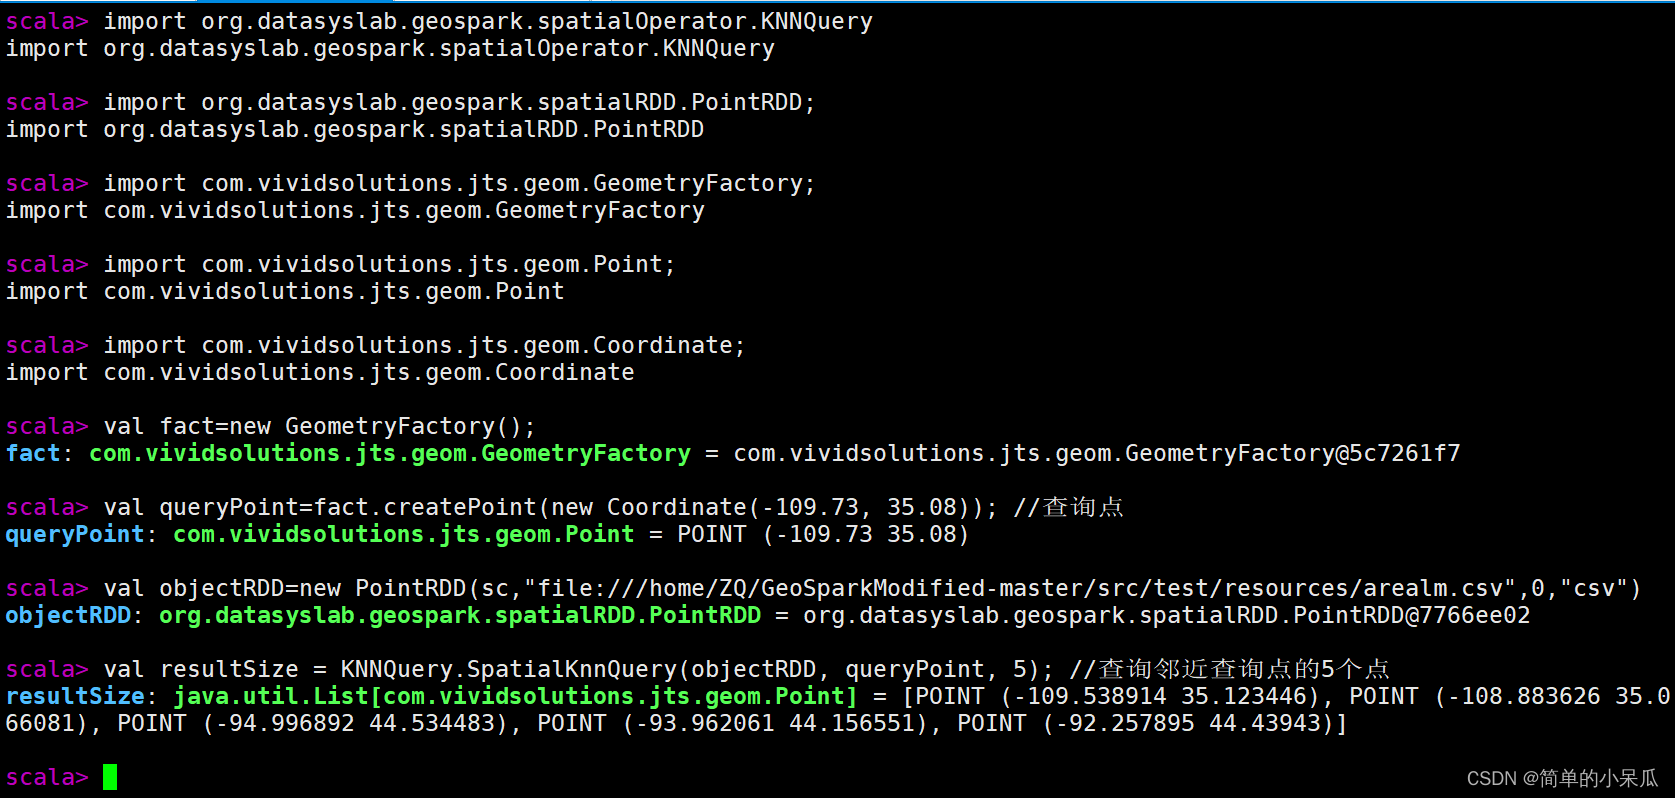Click green type 'com.vividsolutions.jts.geom.Point' on queryPoint line
Image resolution: width=1675 pixels, height=798 pixels.
point(404,534)
